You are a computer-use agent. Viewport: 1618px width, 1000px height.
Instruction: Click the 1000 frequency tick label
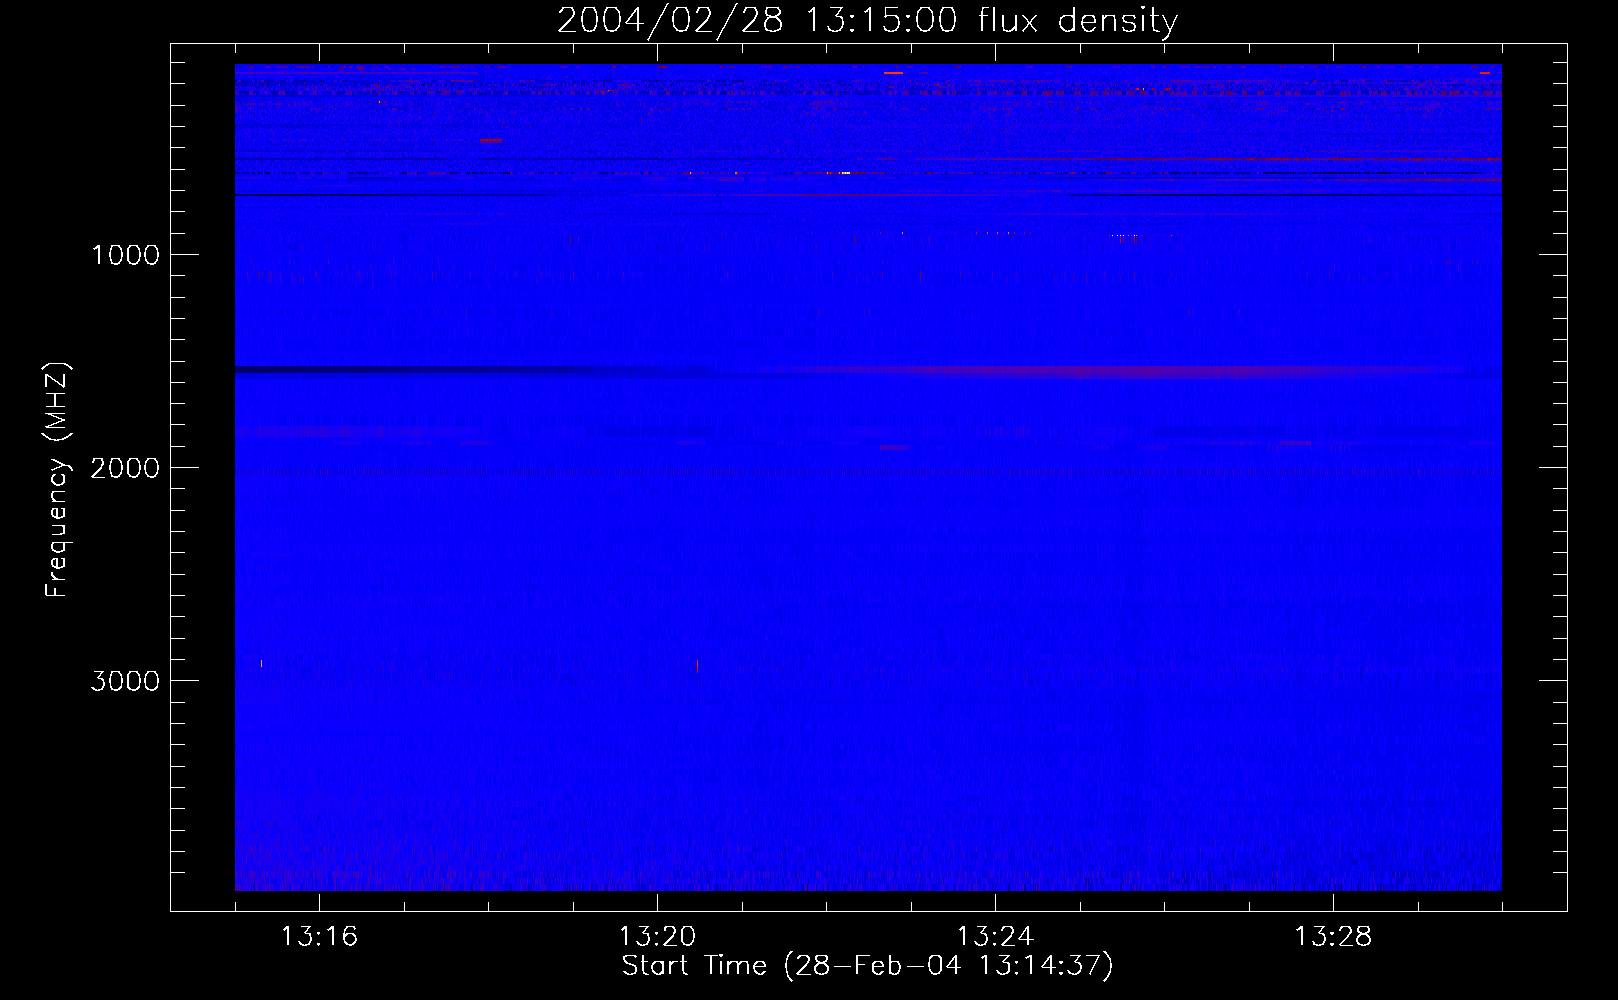coord(125,255)
